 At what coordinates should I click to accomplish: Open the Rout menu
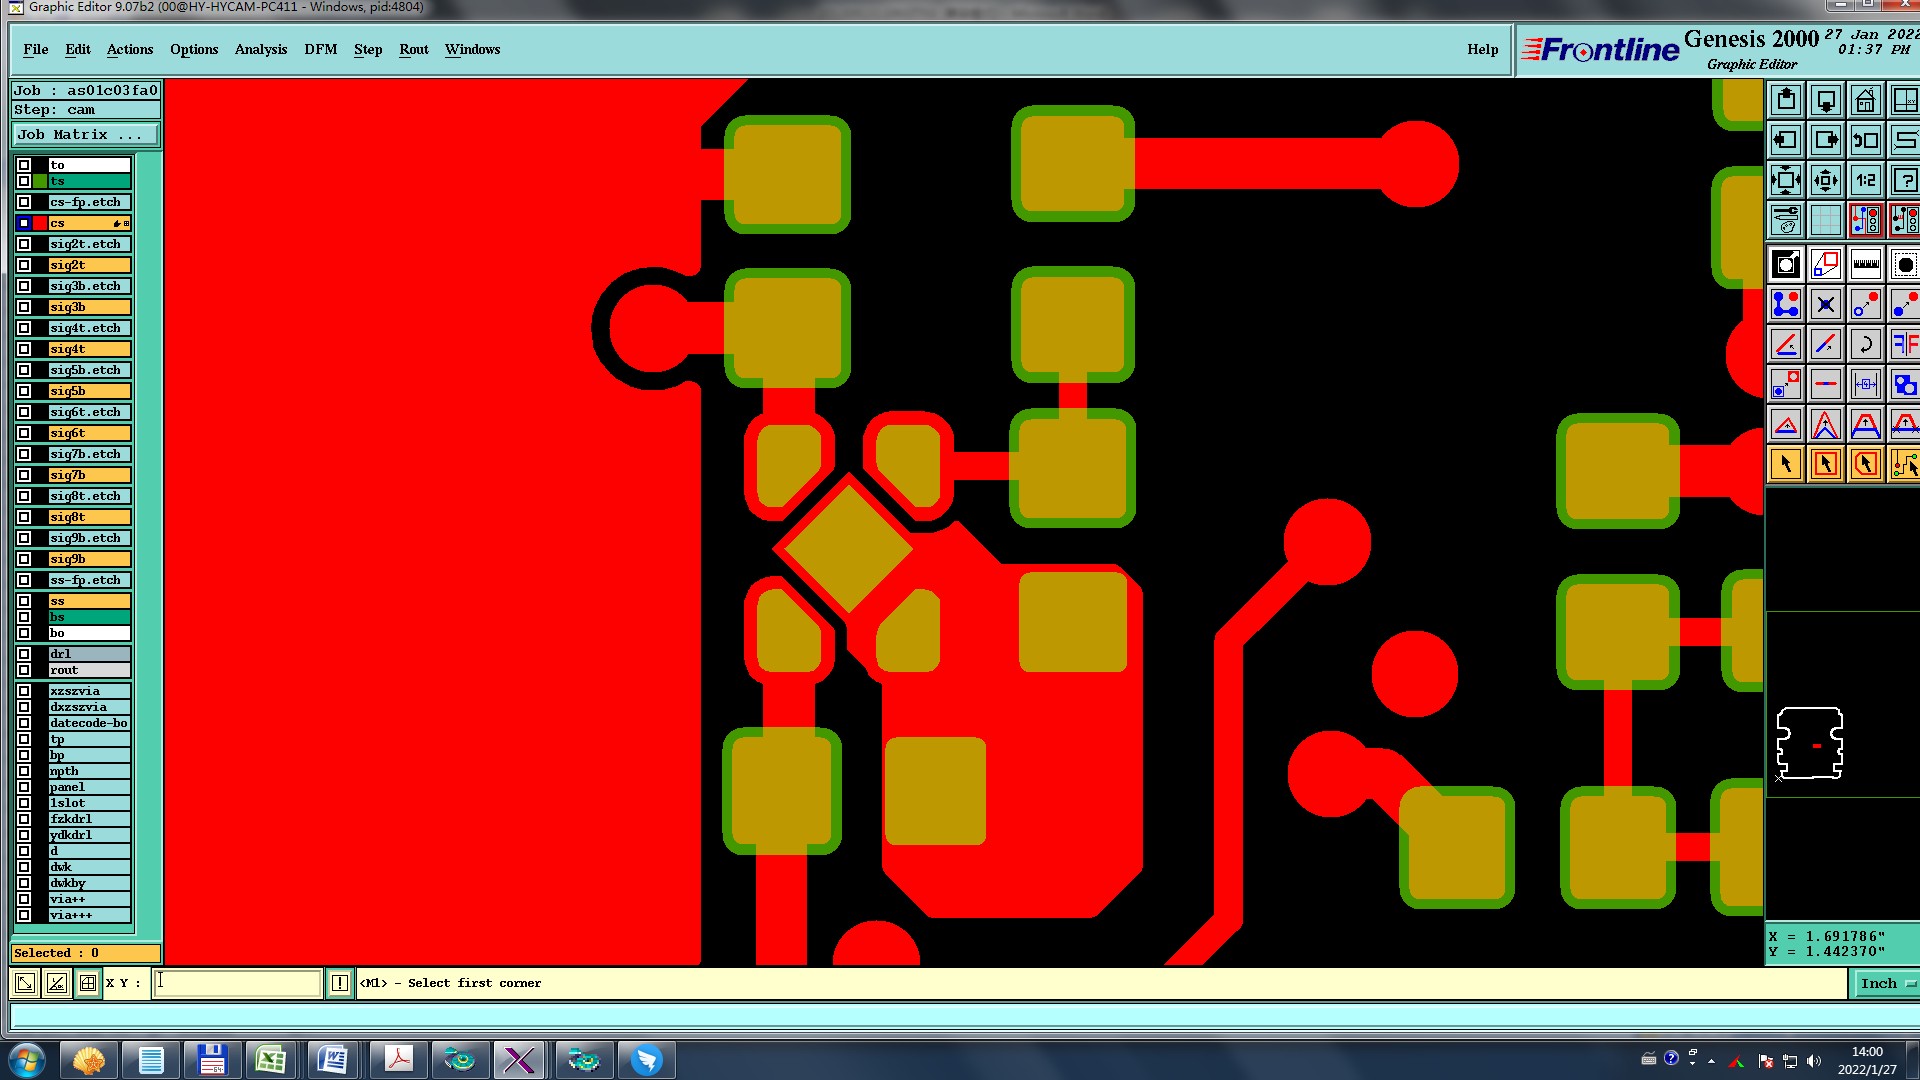413,50
